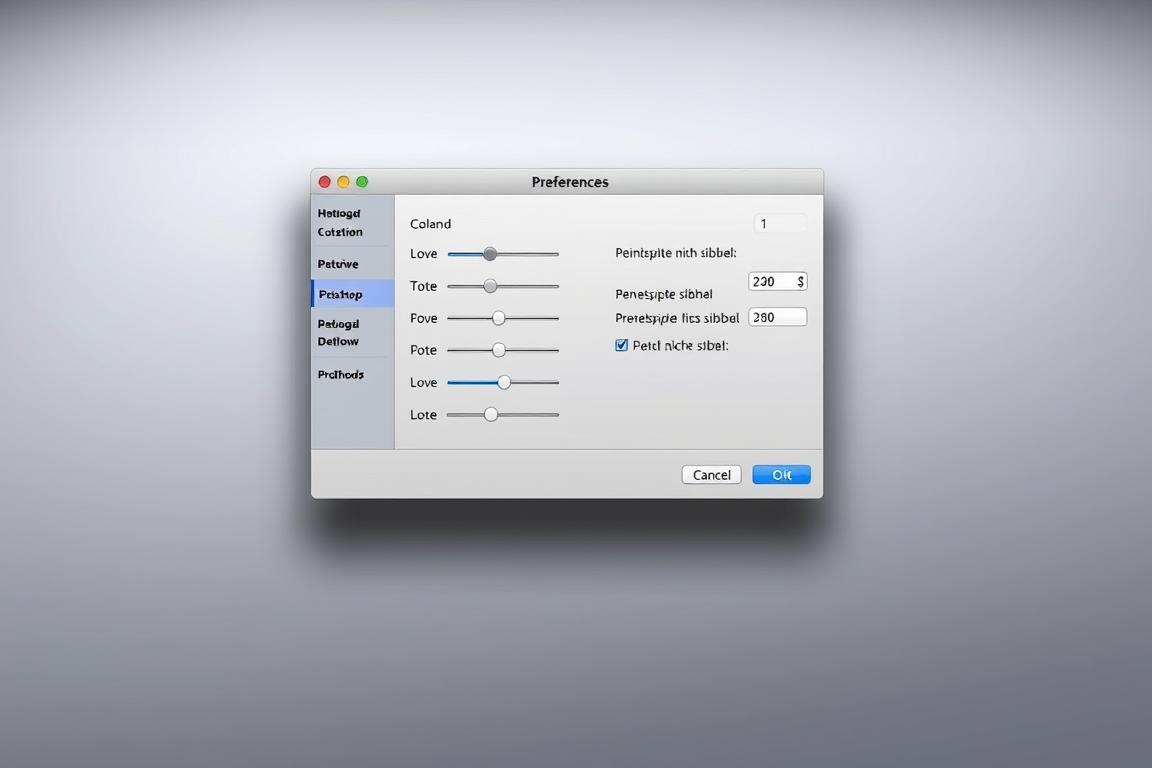1152x768 pixels.
Task: Click the blue-filled "Love" slider handle
Action: pos(503,381)
